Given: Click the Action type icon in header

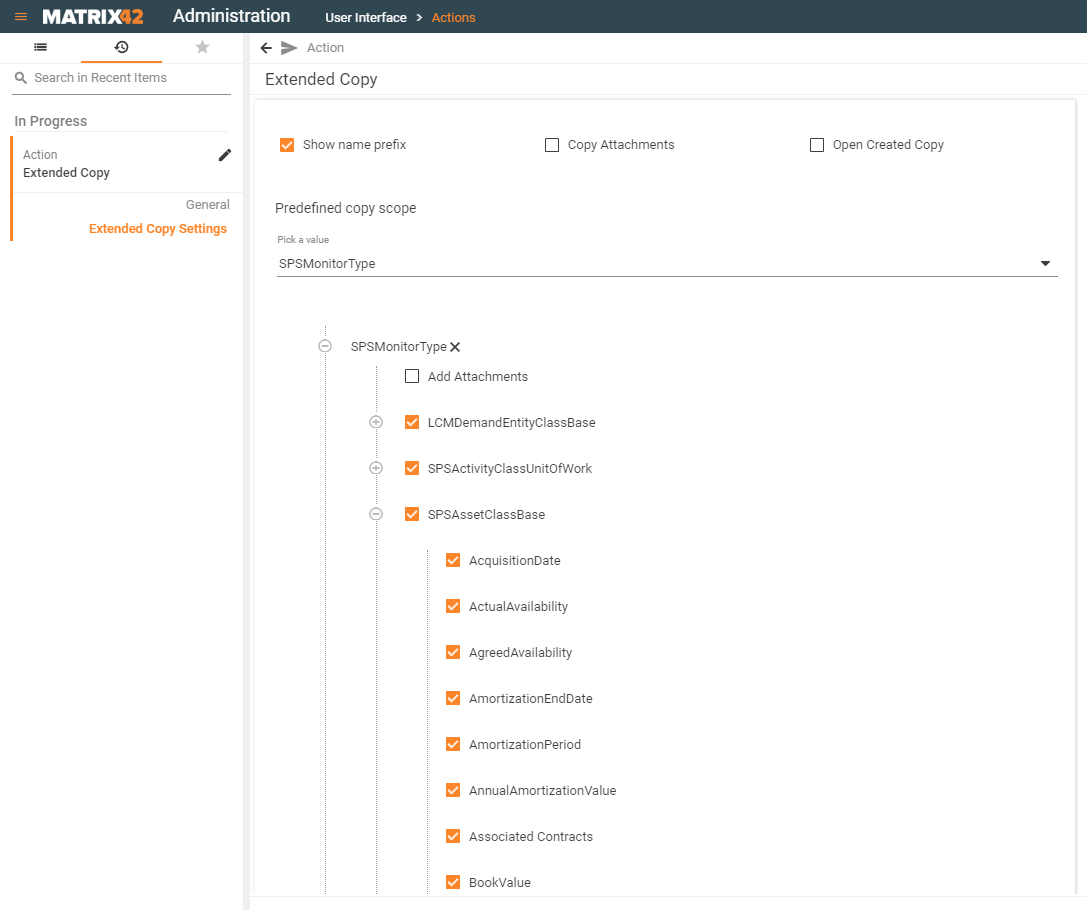Looking at the screenshot, I should coord(289,48).
